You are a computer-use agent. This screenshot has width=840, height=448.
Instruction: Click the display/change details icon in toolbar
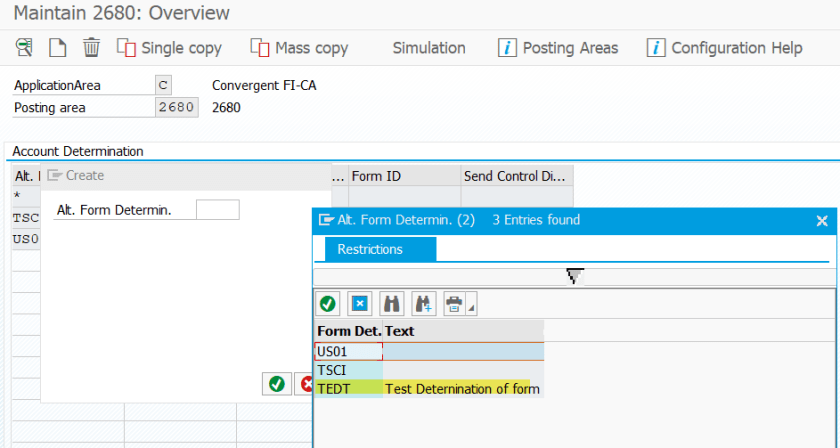click(24, 47)
